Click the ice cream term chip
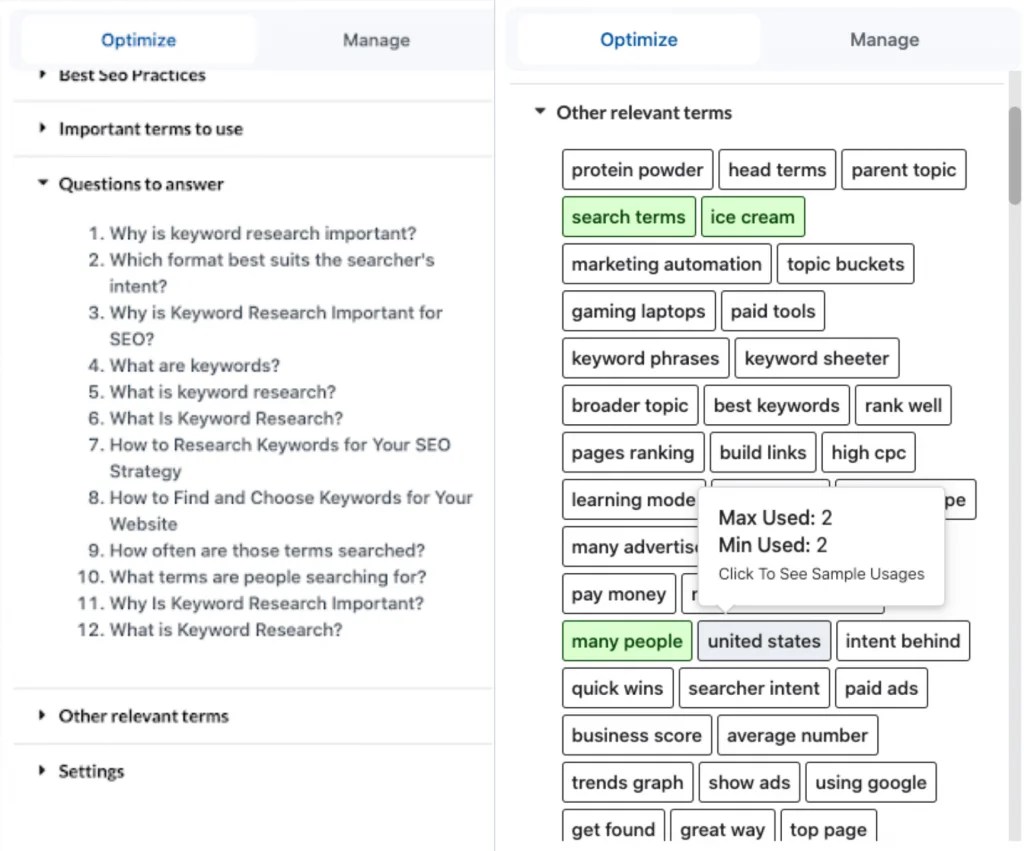Image resolution: width=1024 pixels, height=851 pixels. click(752, 217)
